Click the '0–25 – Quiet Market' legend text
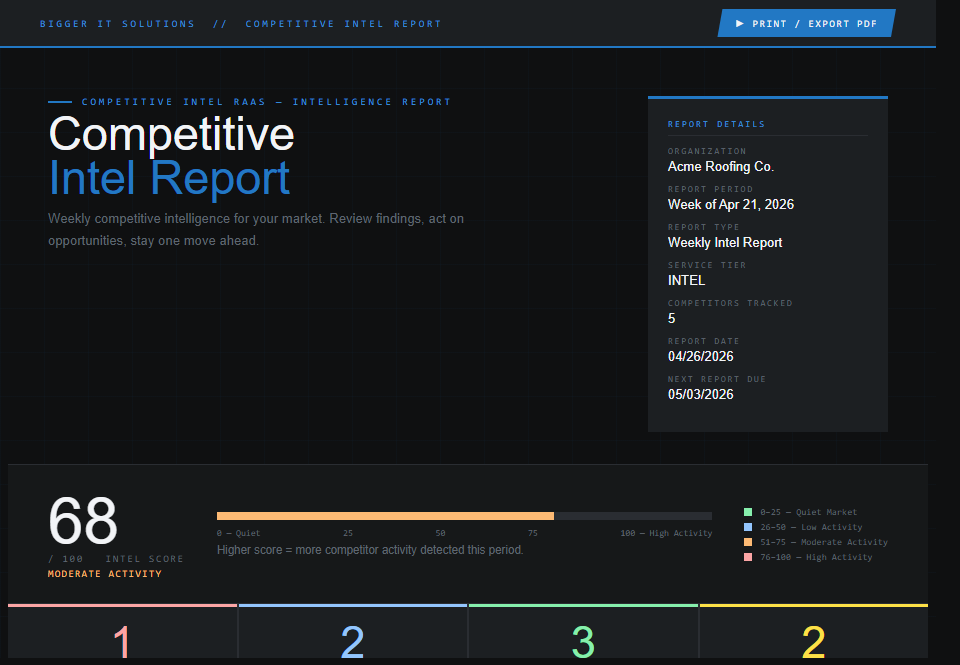Viewport: 960px width, 665px height. [808, 512]
